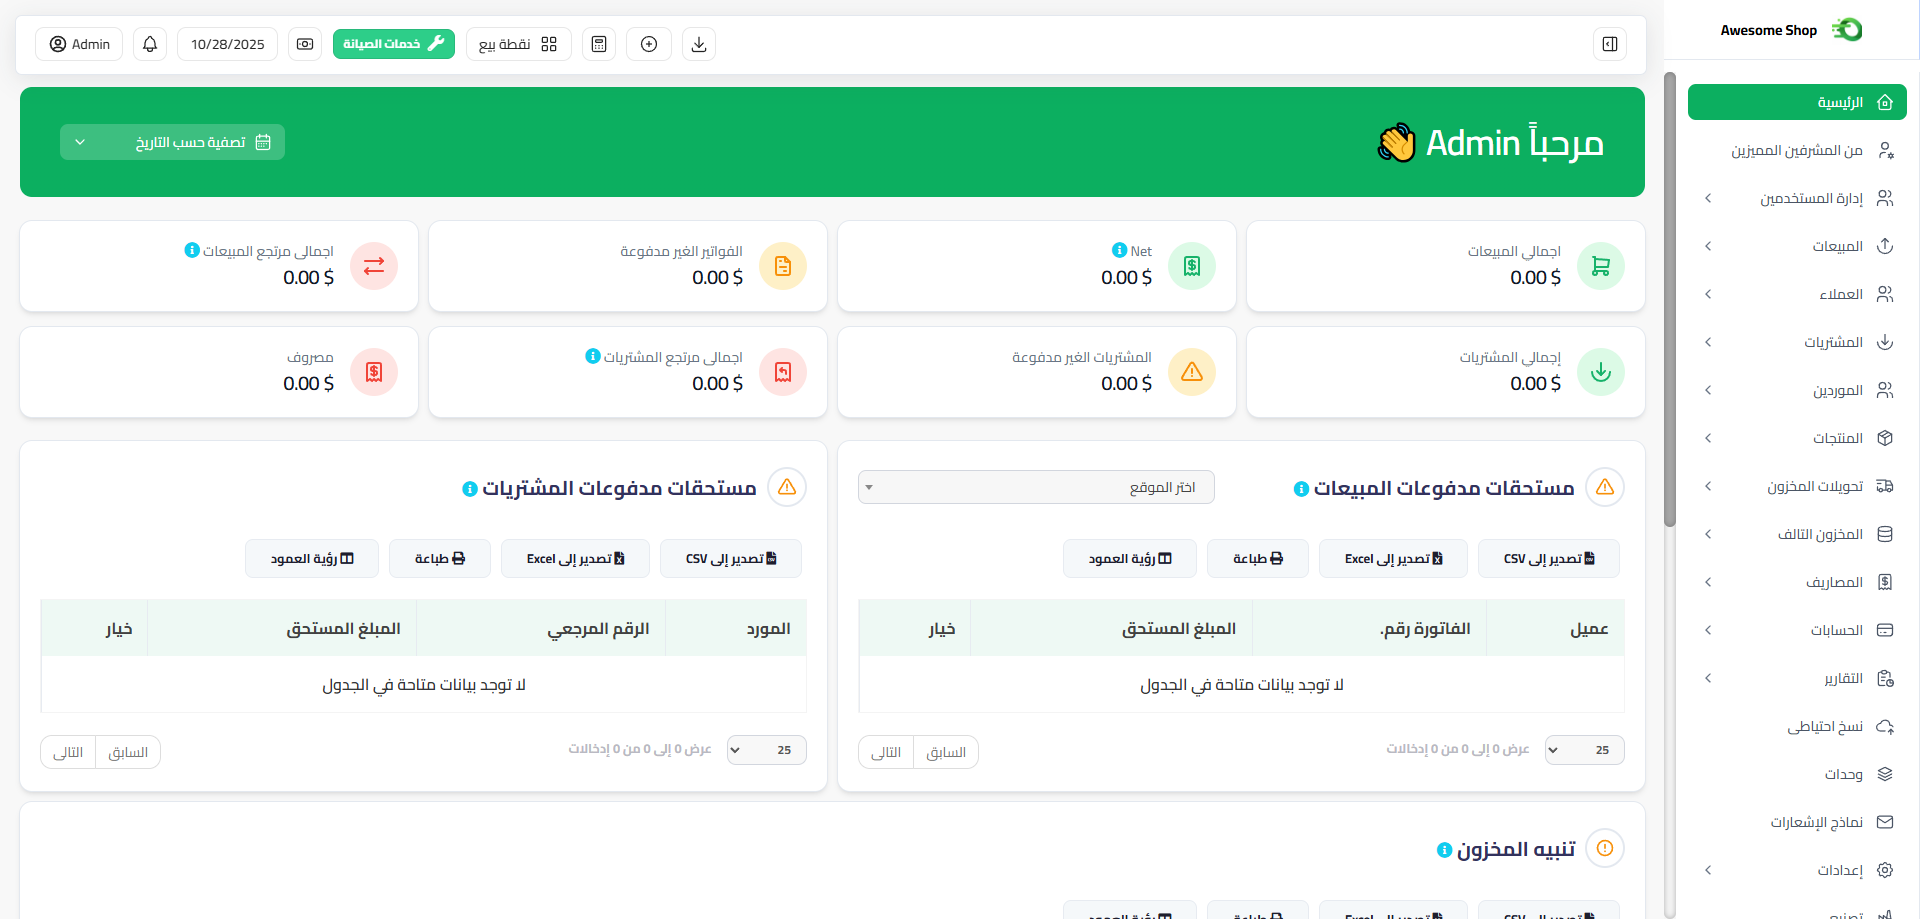Export sales payments due to CSV
The width and height of the screenshot is (1920, 919).
(1548, 559)
